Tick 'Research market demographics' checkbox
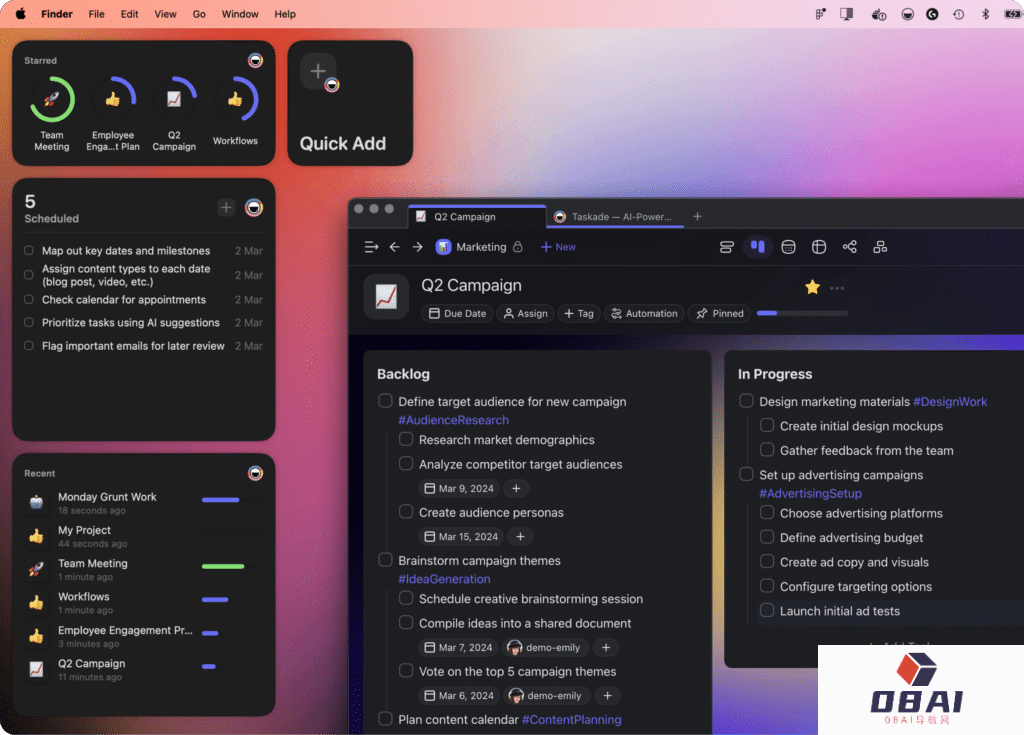1024x735 pixels. [406, 440]
